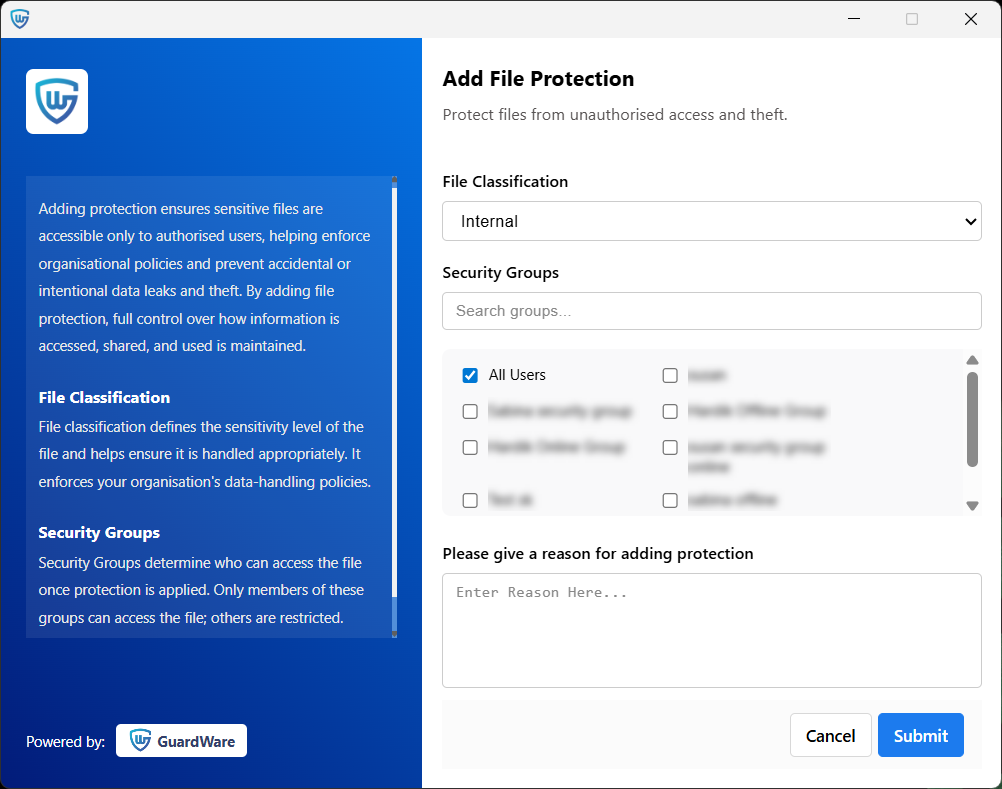Screen dimensions: 1002x789
Task: Click the GuardWare shield icon in the title bar
Action: click(x=20, y=18)
